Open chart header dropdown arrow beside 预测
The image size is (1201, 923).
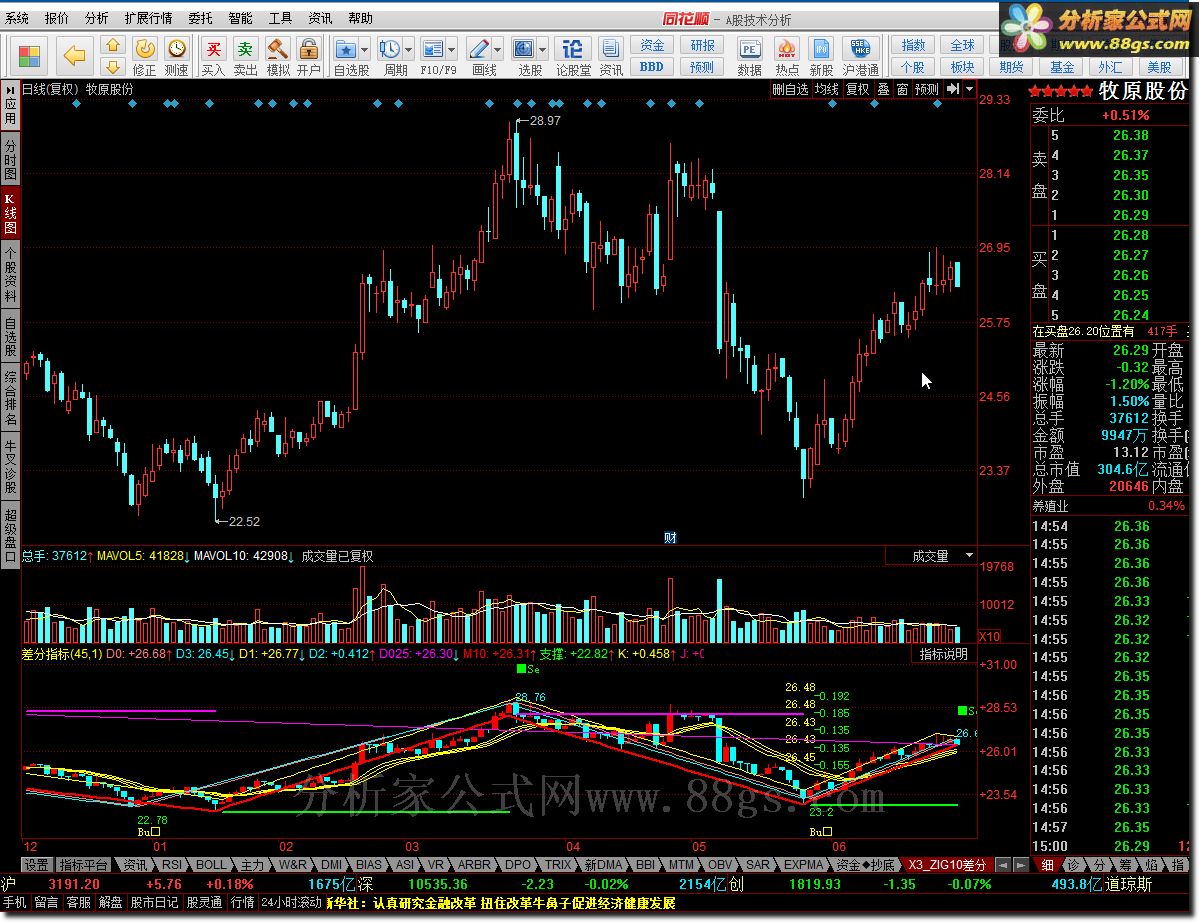(969, 89)
